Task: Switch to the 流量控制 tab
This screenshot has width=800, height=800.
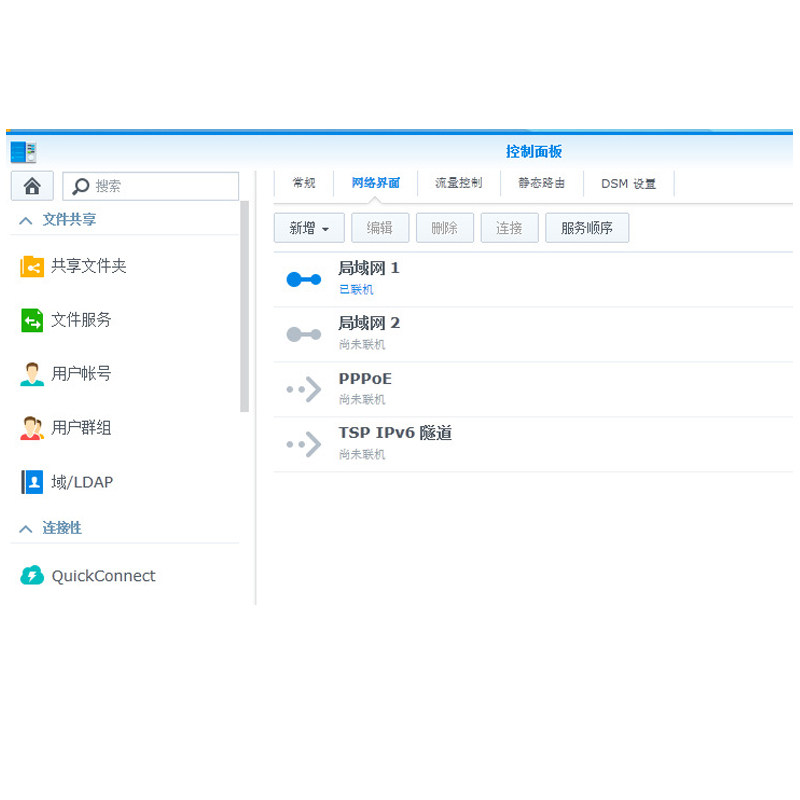Action: click(x=459, y=183)
